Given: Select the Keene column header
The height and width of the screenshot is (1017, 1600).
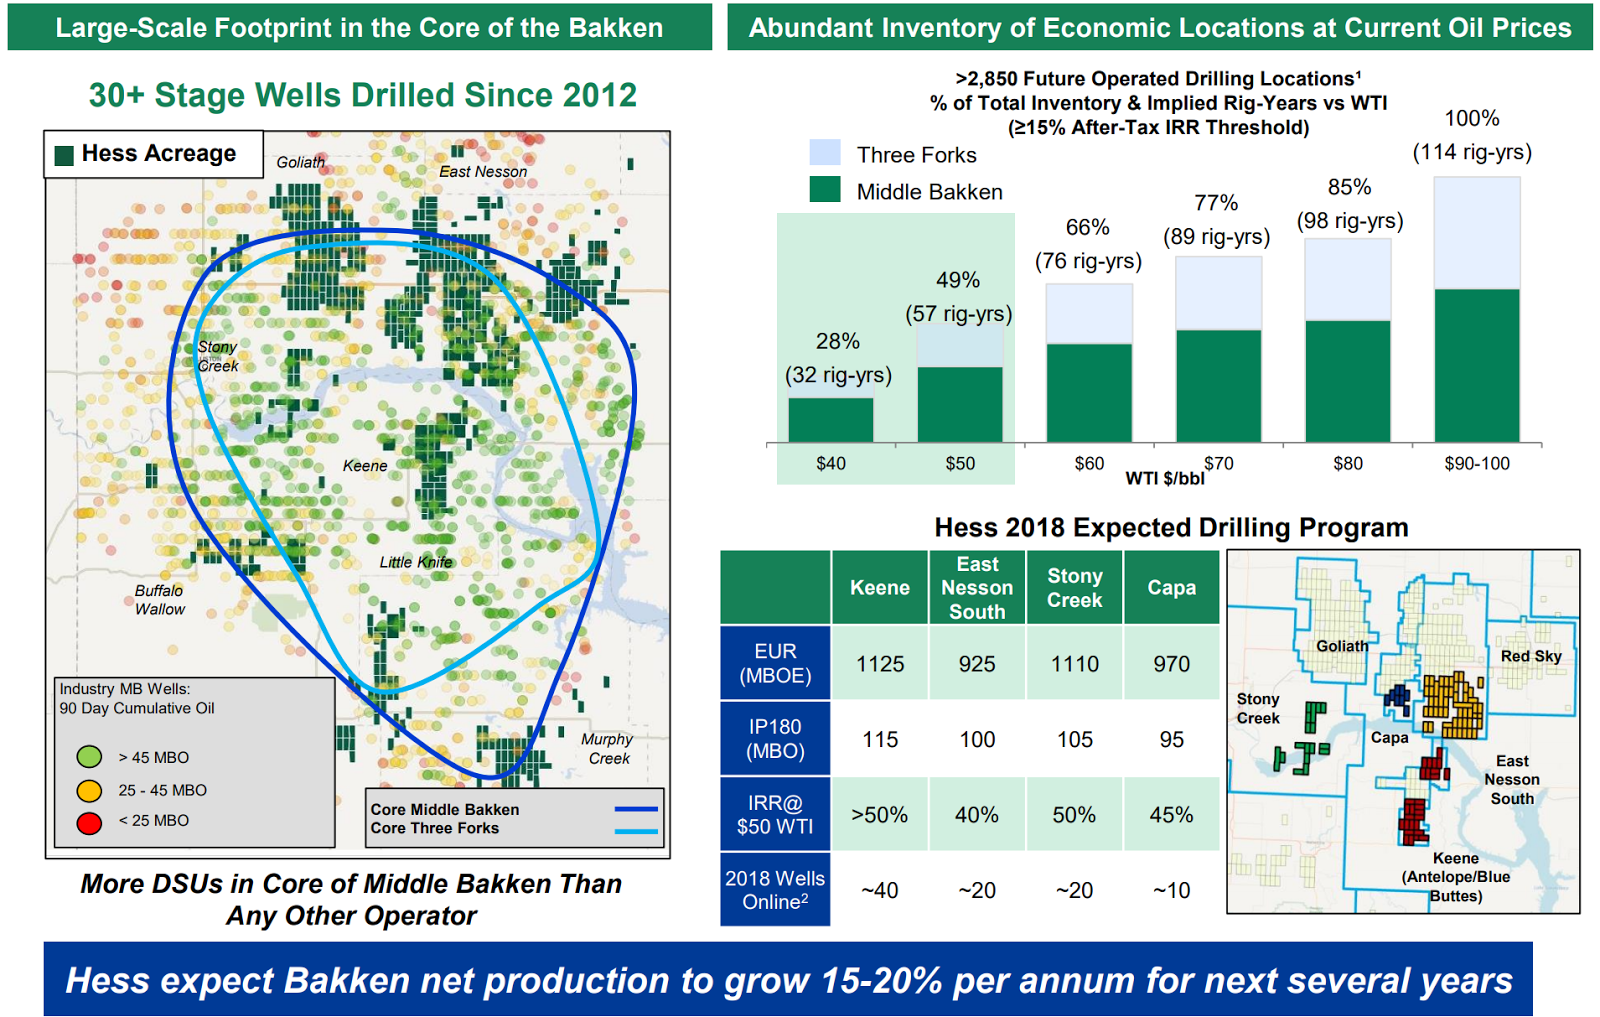Looking at the screenshot, I should coord(879,586).
